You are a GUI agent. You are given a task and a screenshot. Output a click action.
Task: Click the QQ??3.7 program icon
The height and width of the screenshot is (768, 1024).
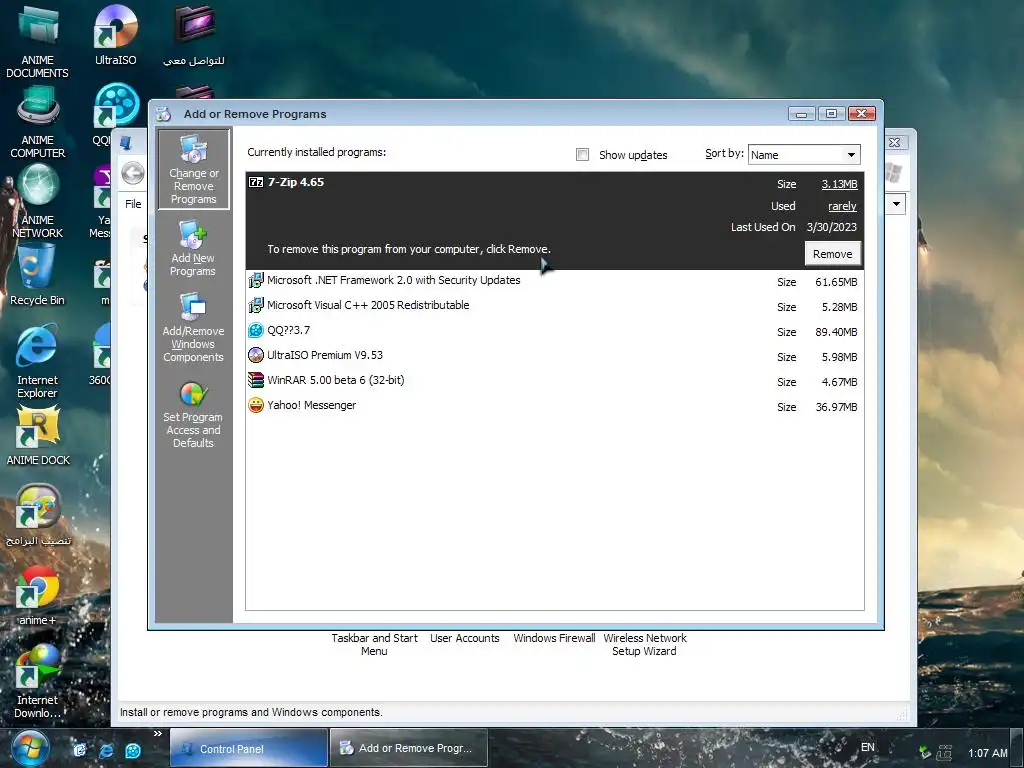[x=256, y=330]
